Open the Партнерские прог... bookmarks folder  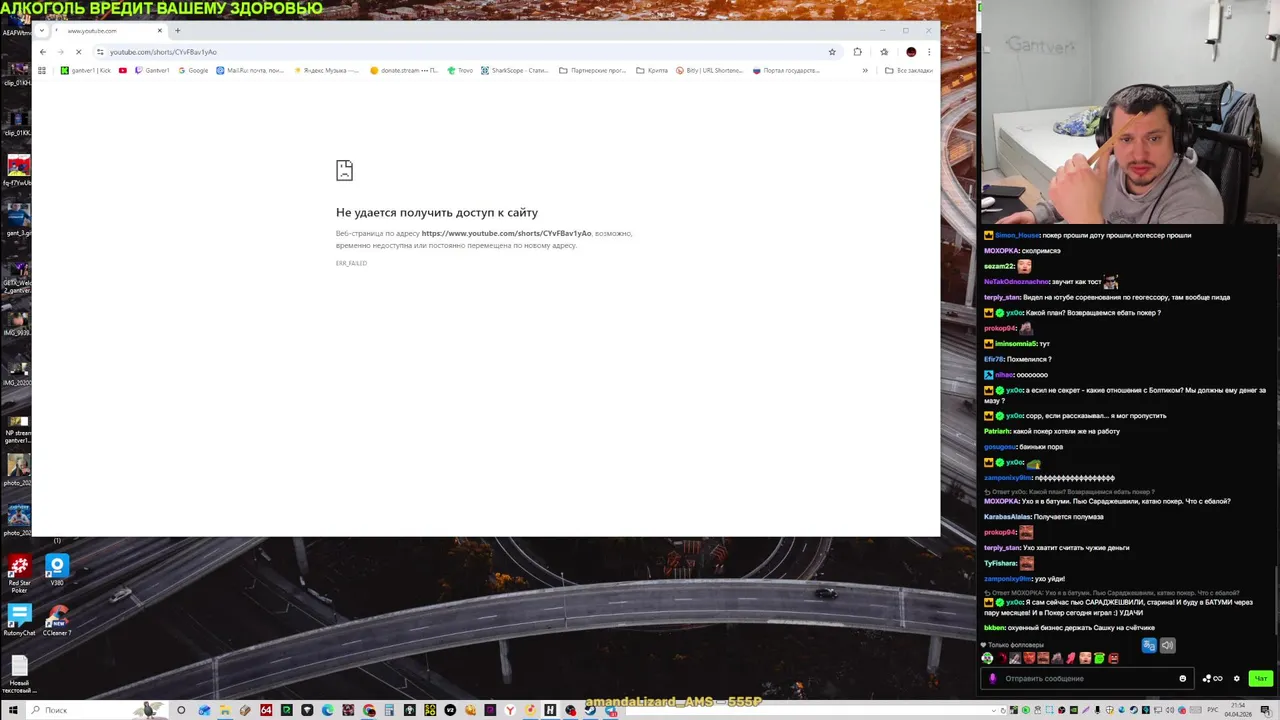click(592, 70)
